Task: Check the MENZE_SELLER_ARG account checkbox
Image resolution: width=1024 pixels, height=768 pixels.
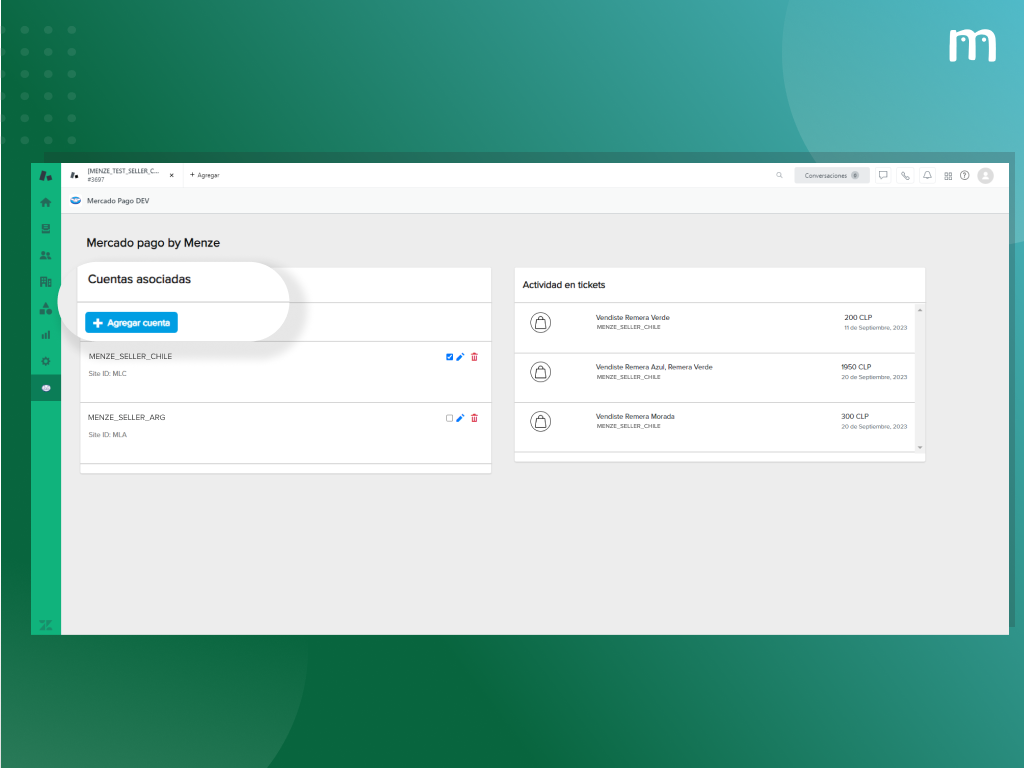Action: pyautogui.click(x=449, y=418)
